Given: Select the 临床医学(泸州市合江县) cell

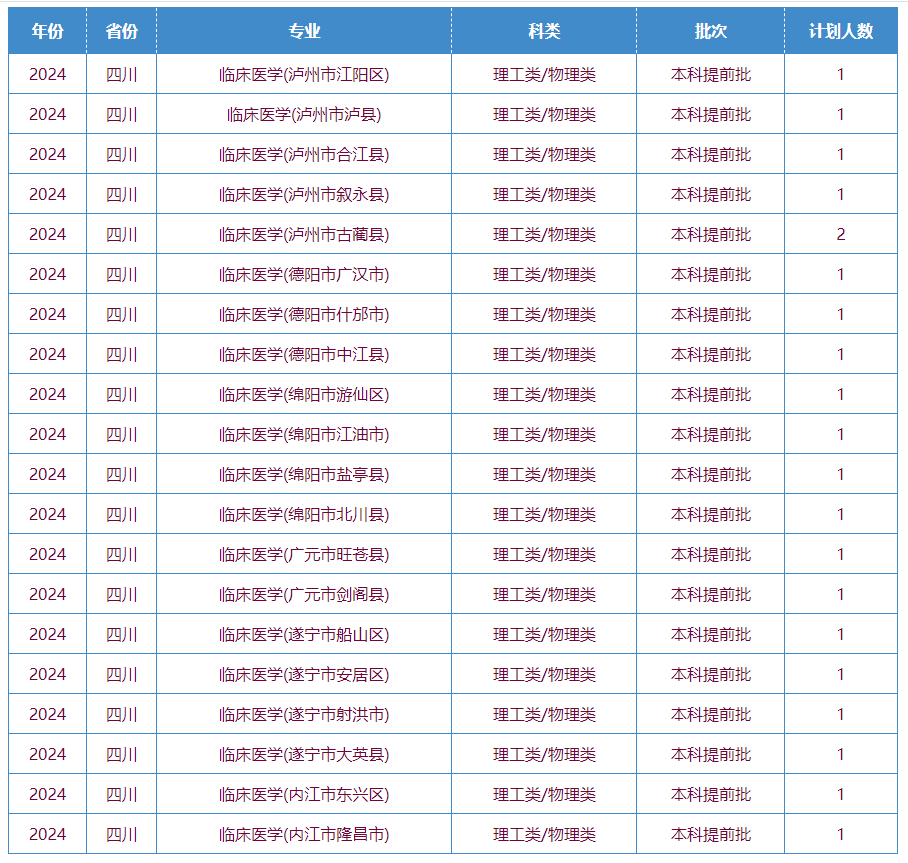Looking at the screenshot, I should (304, 154).
